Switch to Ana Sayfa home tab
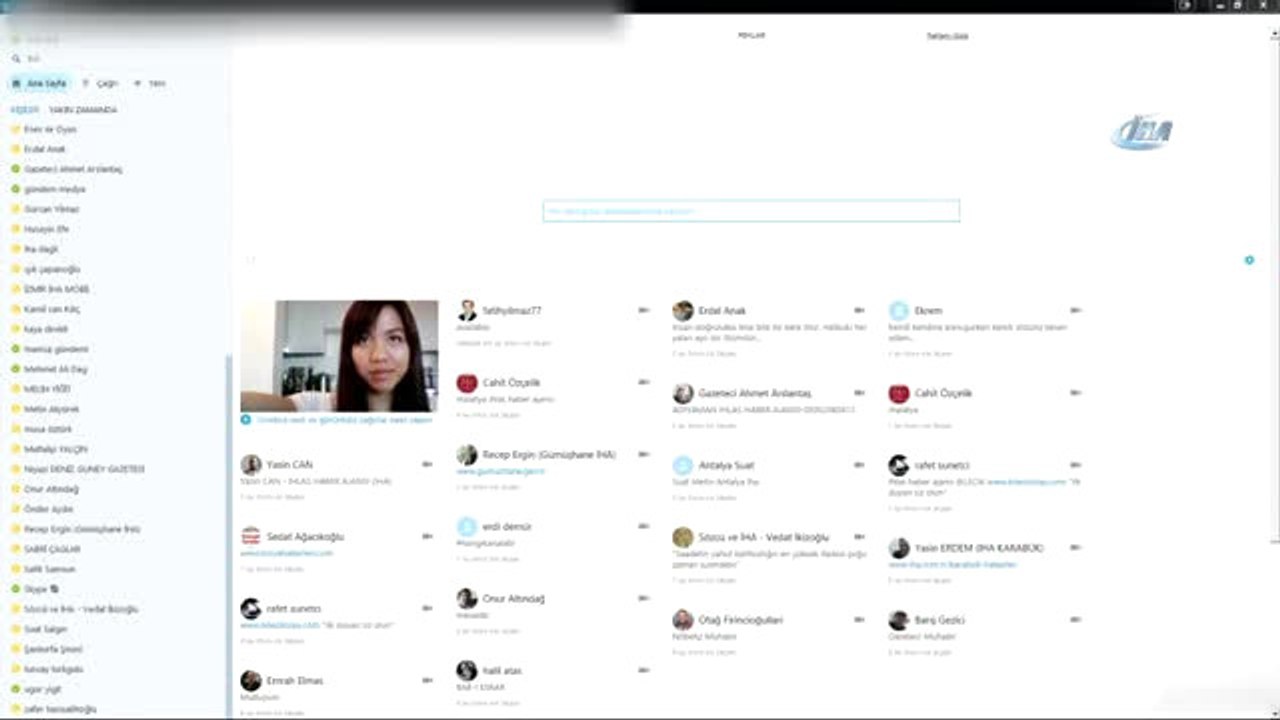The width and height of the screenshot is (1280, 720). pyautogui.click(x=40, y=83)
